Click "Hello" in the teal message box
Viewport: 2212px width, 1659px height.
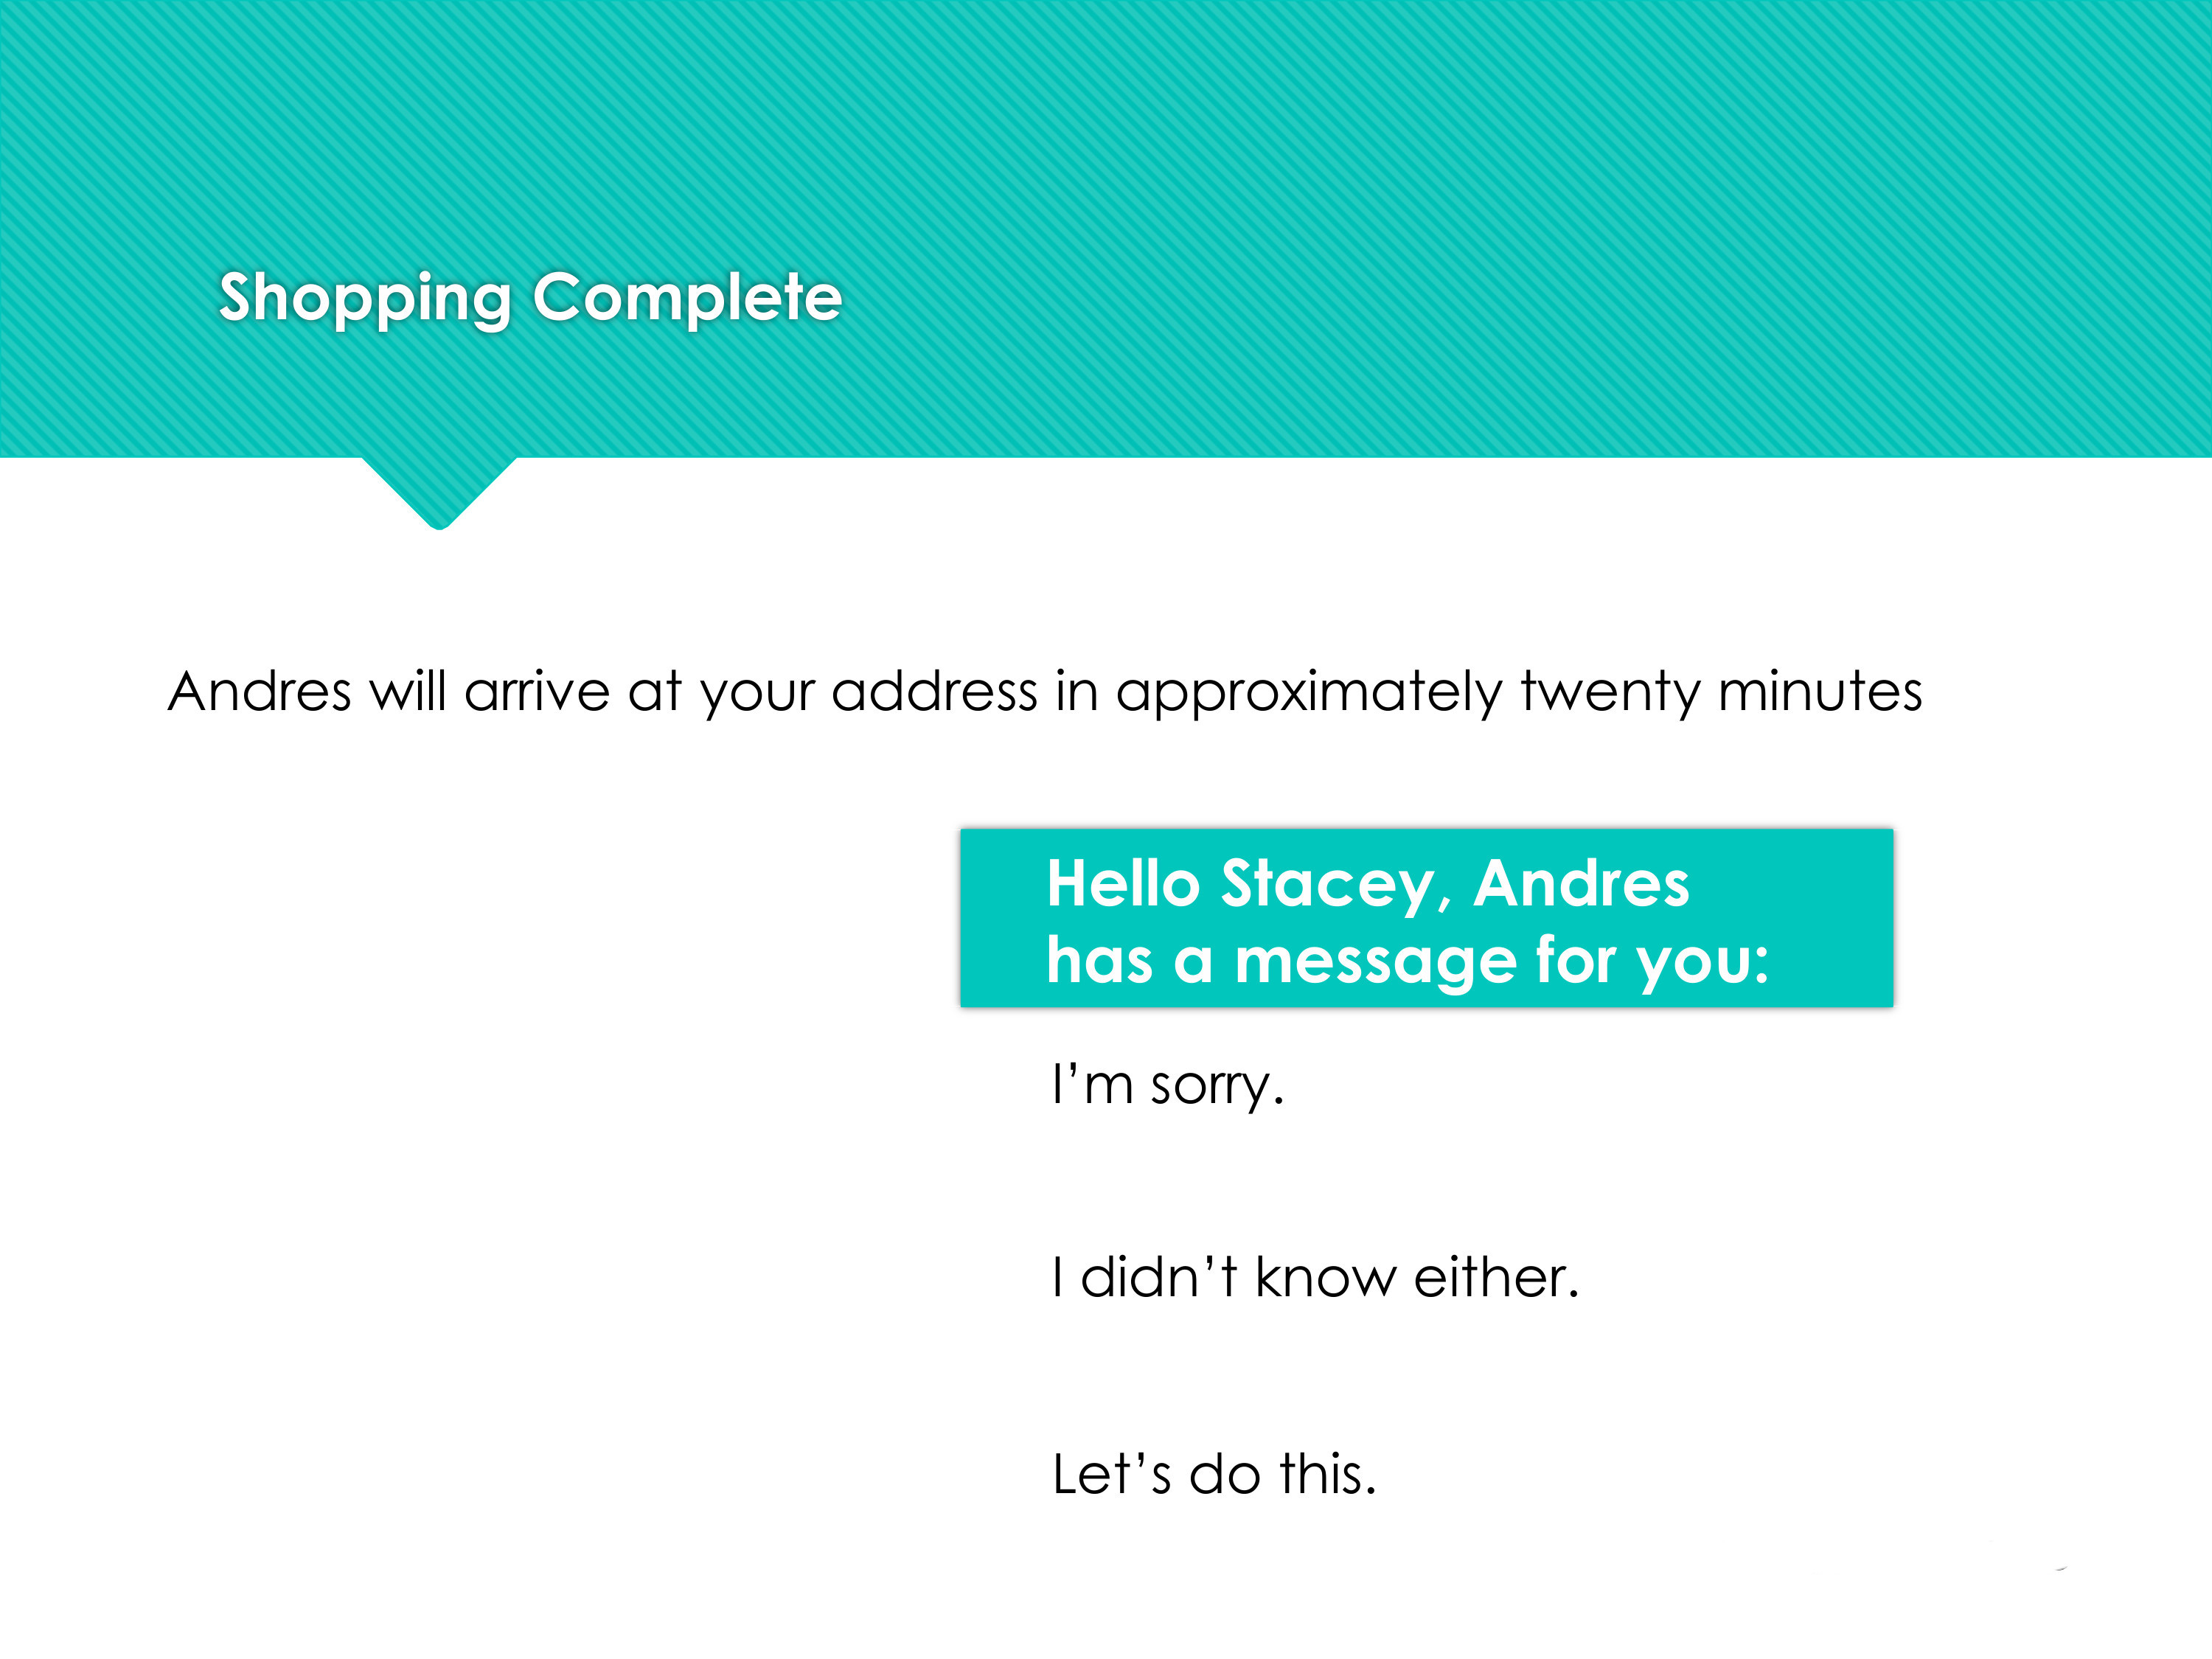click(1123, 884)
